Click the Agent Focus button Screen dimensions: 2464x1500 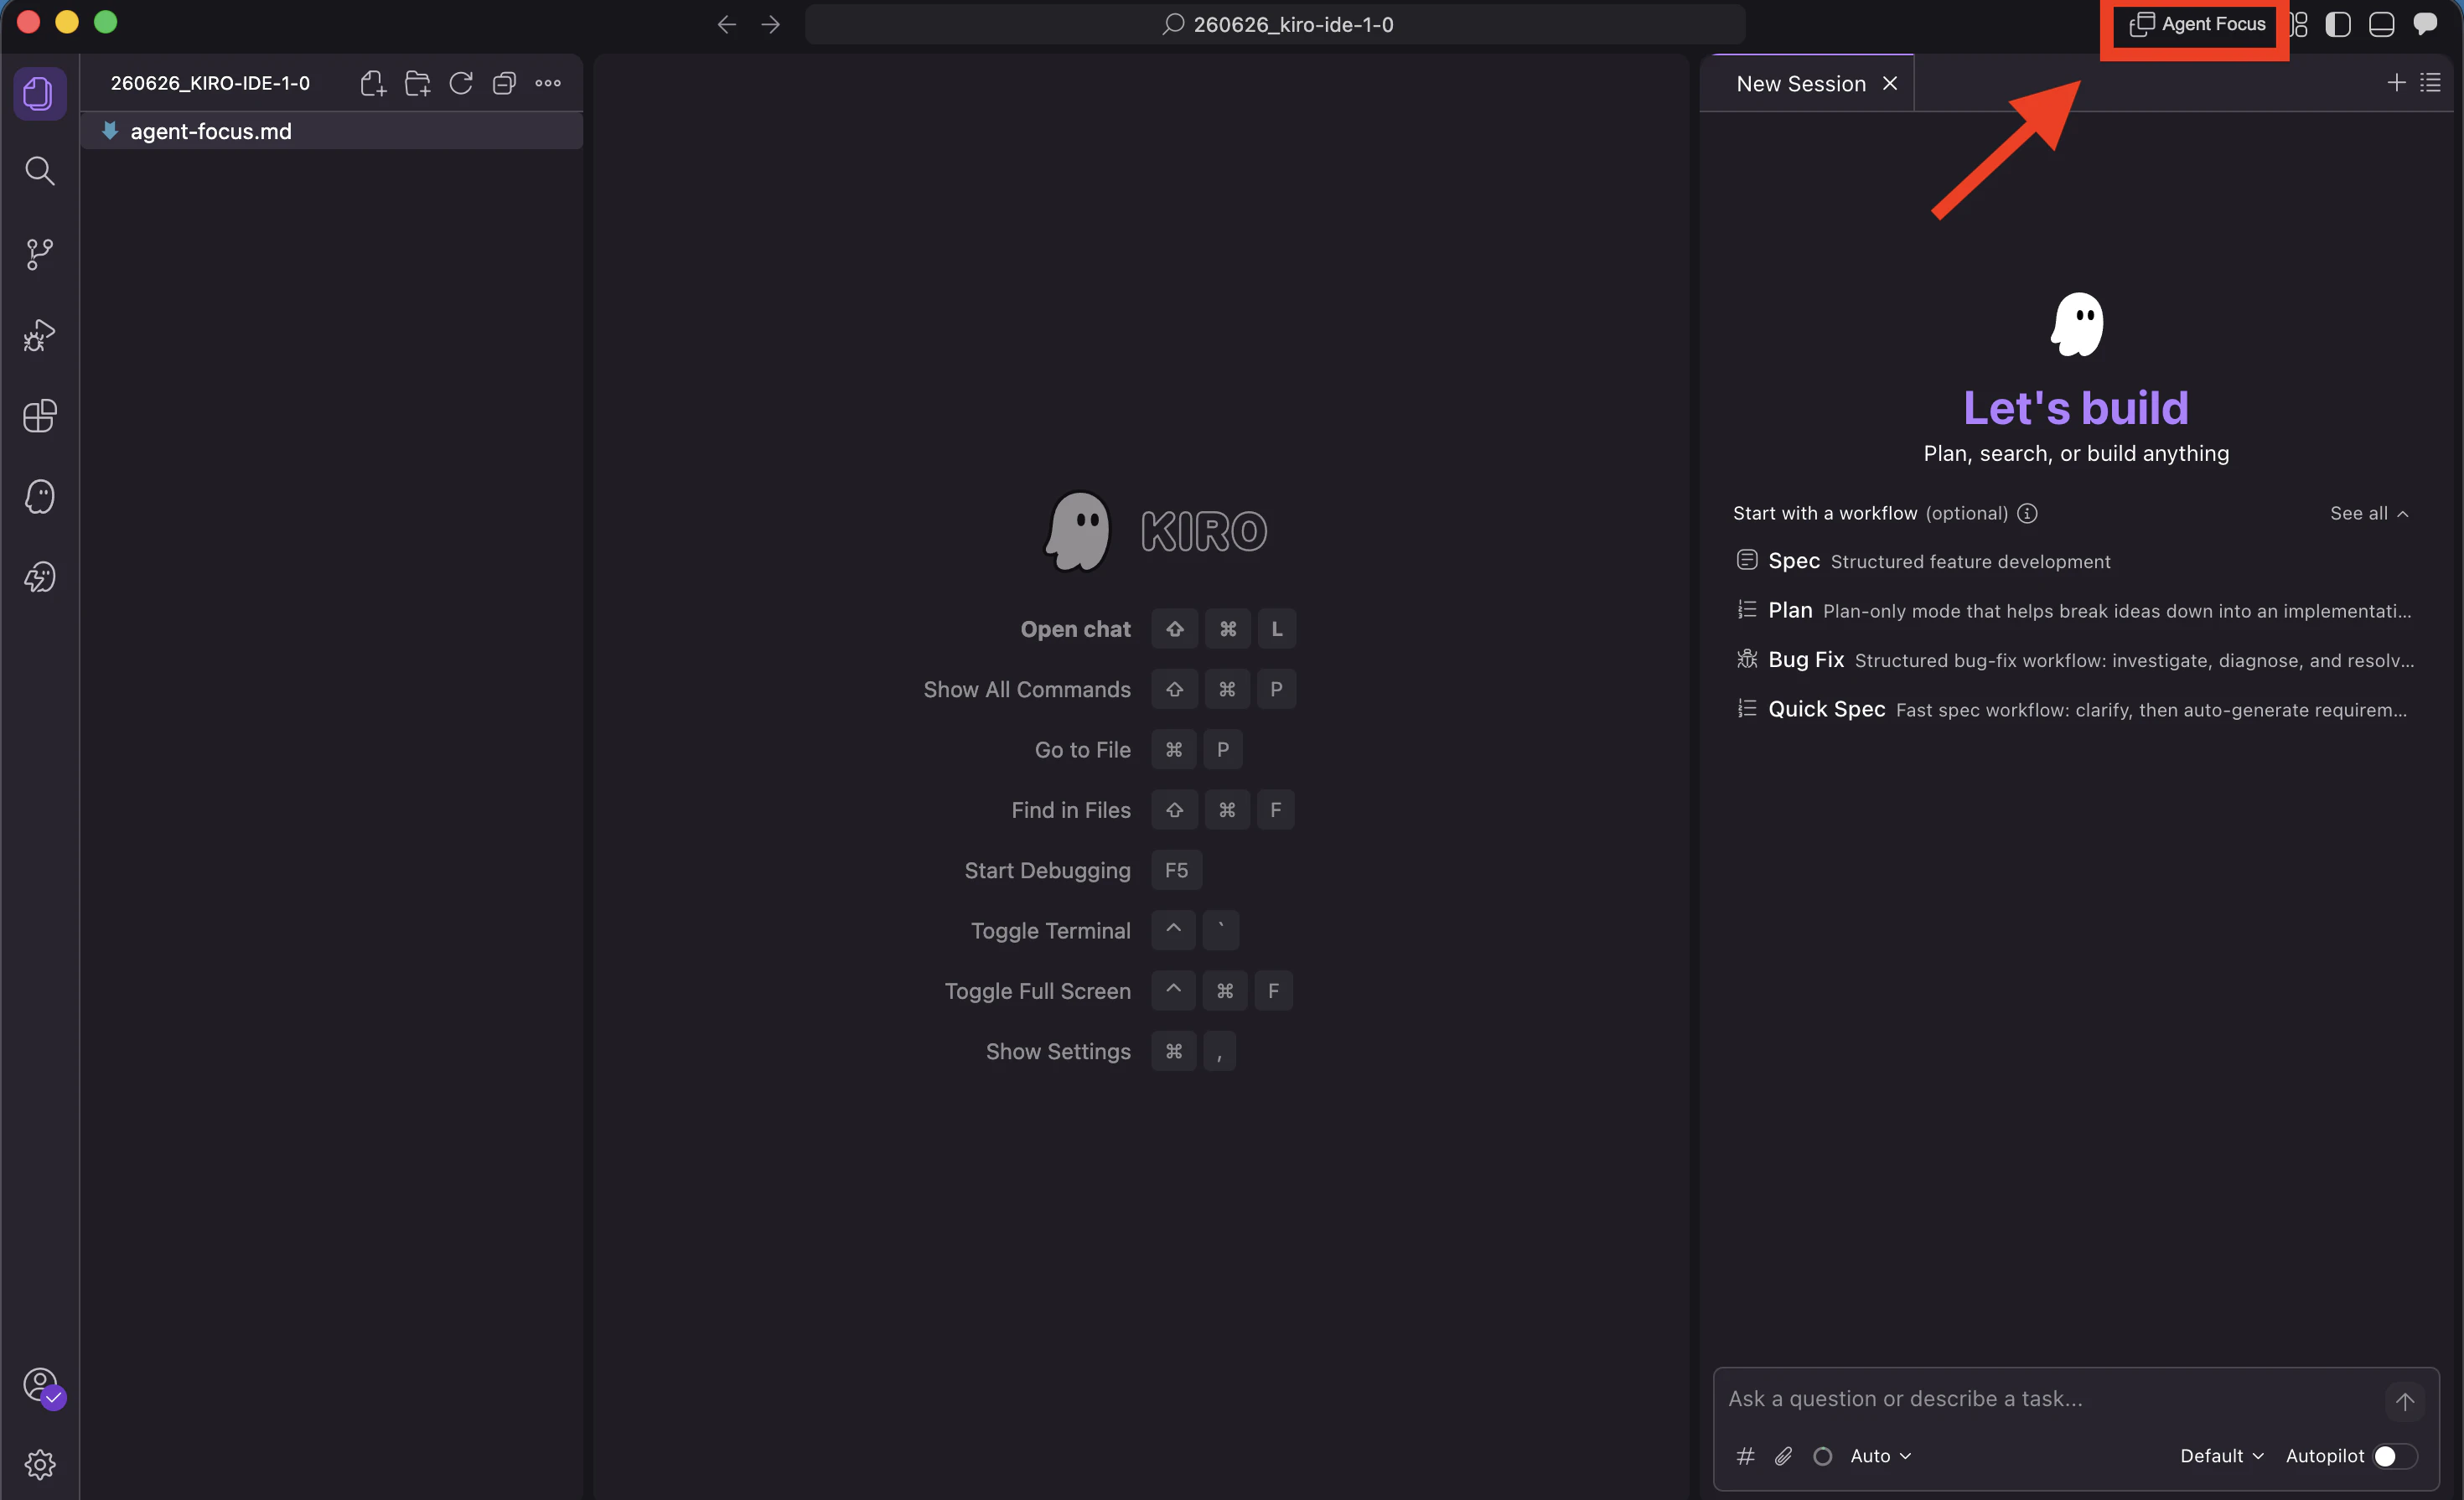coord(2197,24)
